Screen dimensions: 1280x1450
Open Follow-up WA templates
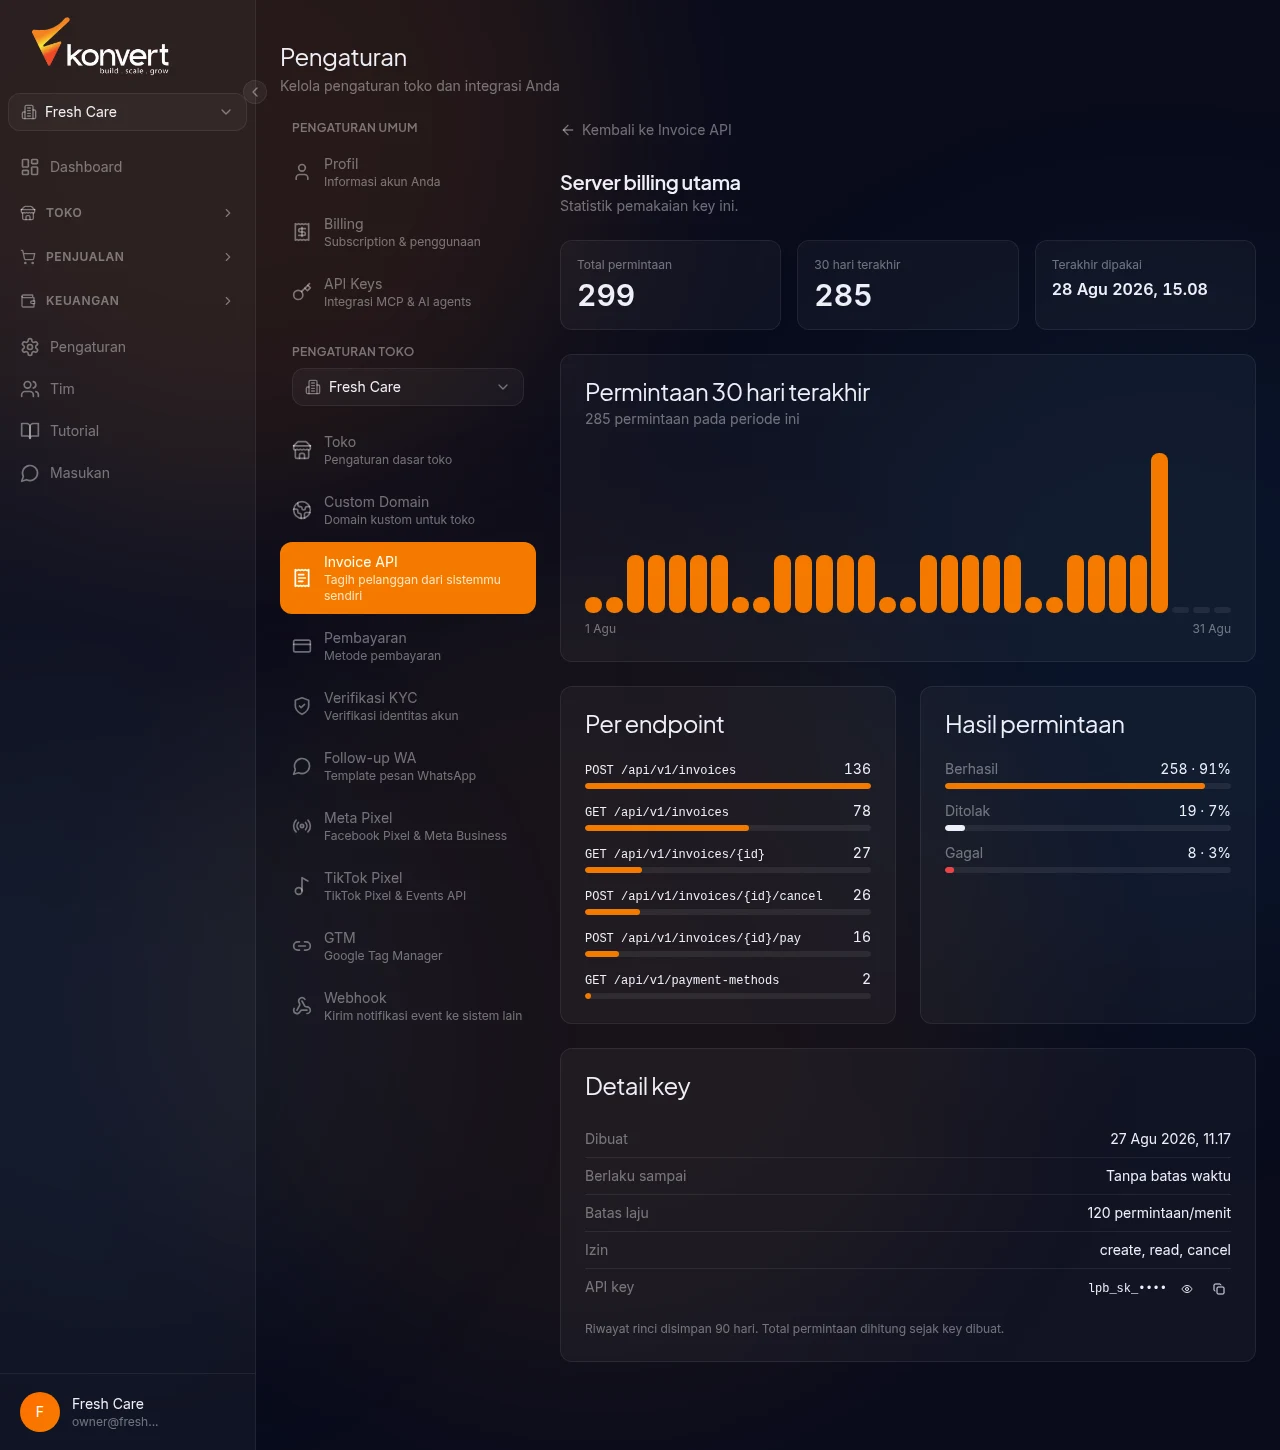click(408, 766)
